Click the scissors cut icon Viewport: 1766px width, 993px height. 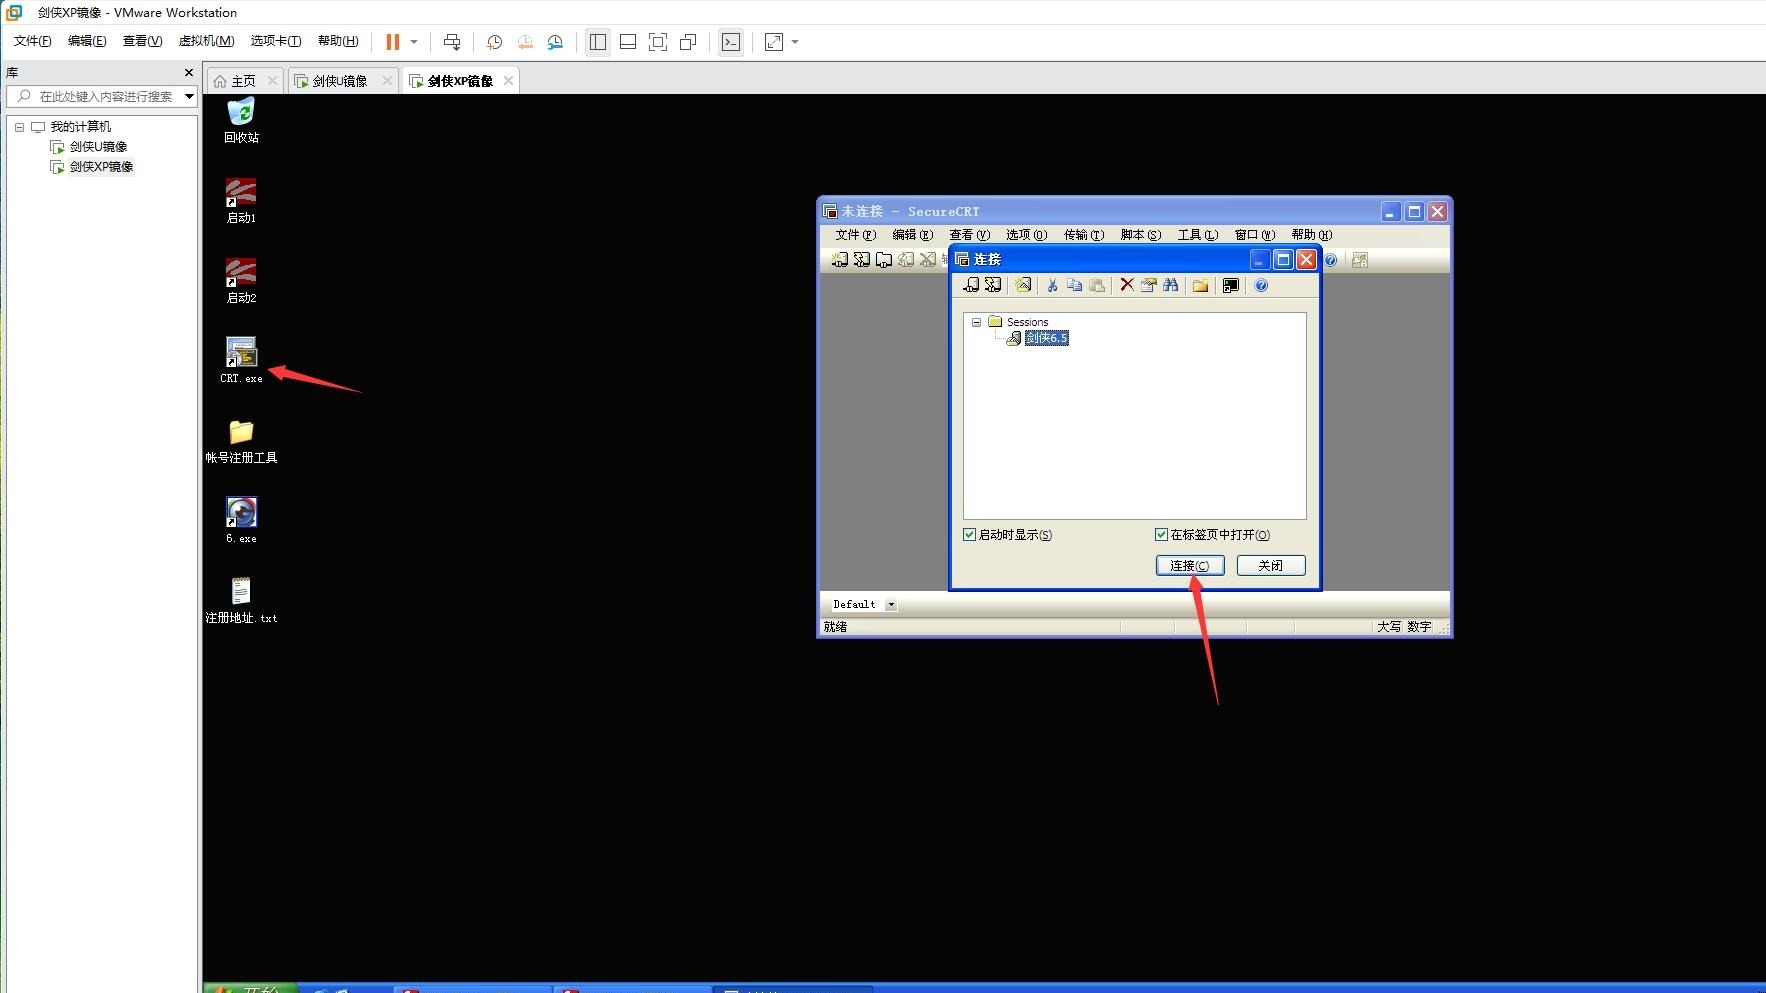click(x=1052, y=285)
